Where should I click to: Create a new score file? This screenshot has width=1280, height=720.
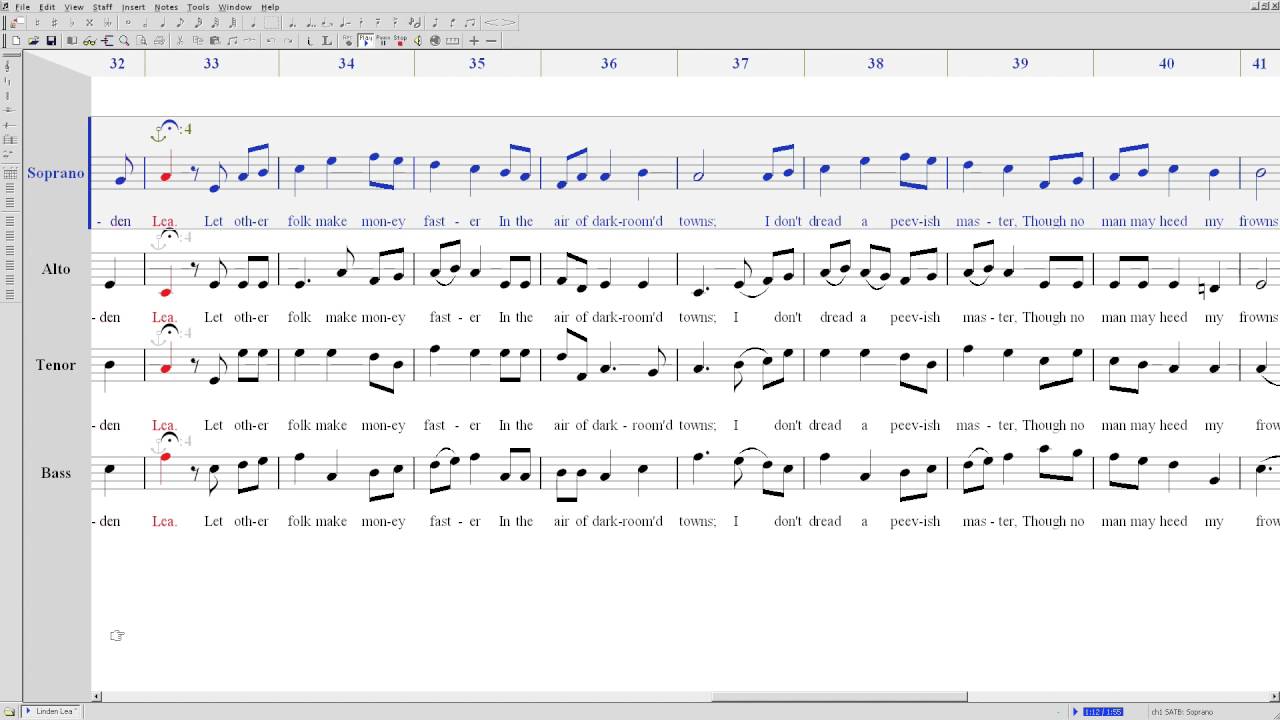click(16, 41)
